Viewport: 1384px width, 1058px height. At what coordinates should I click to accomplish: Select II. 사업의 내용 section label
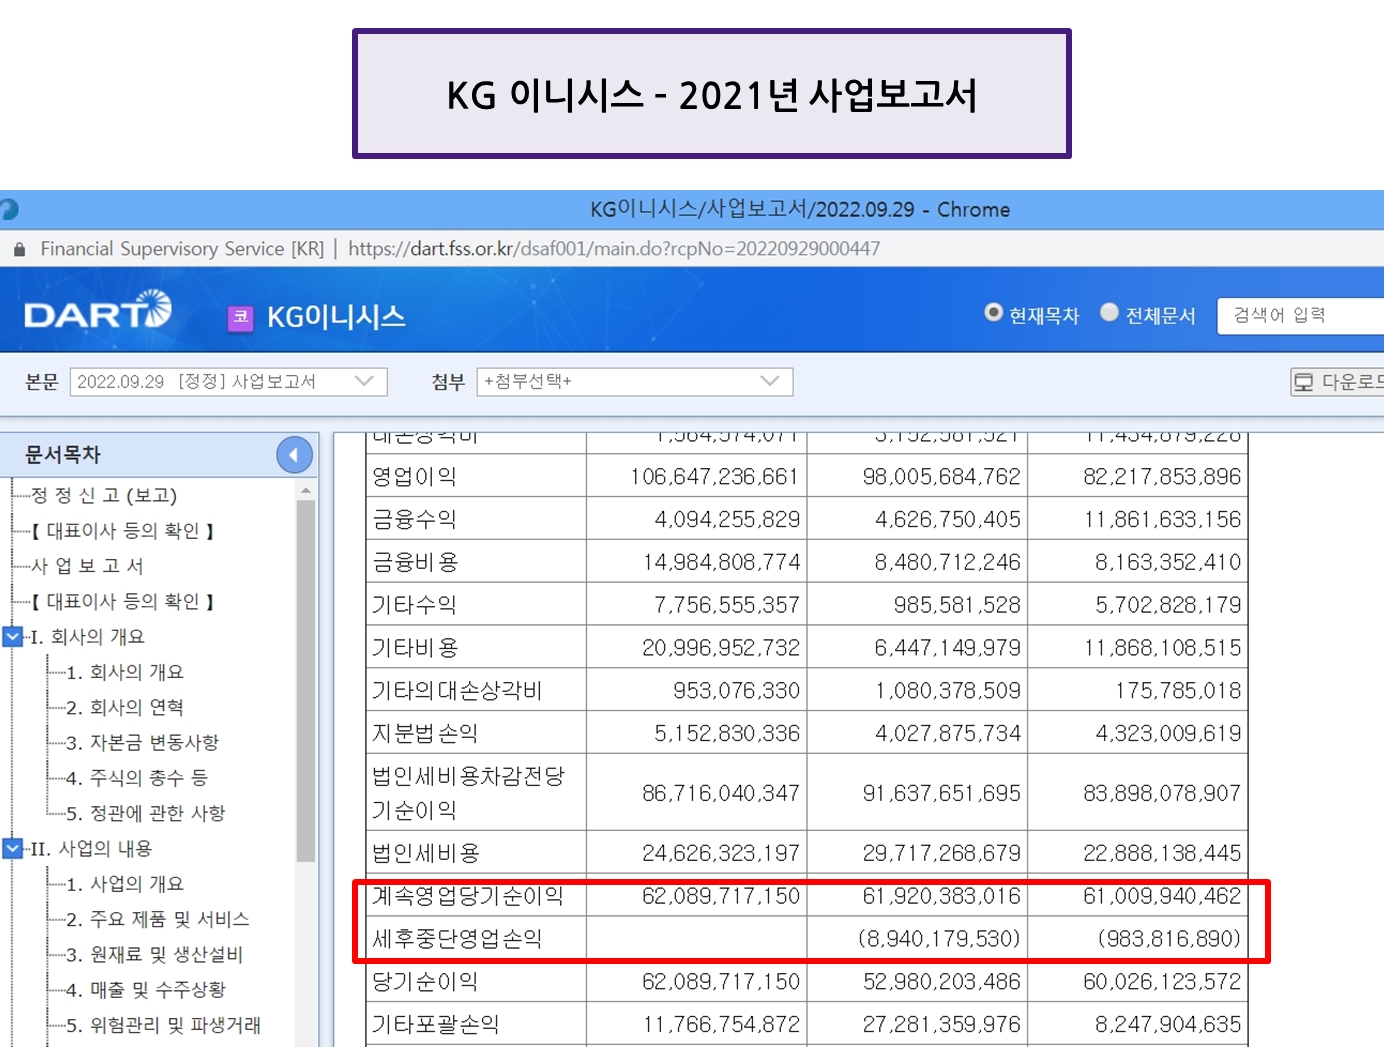pyautogui.click(x=91, y=849)
